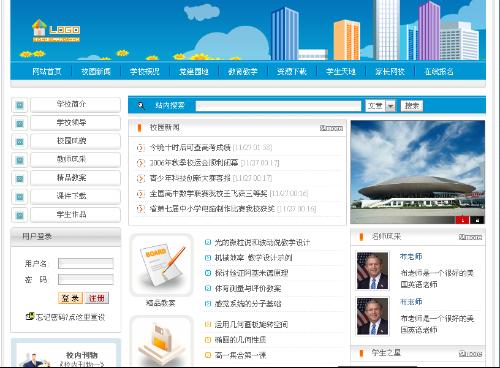Open the BOARD notepad icon above 精品教案
This screenshot has height=368, width=500.
[x=162, y=265]
